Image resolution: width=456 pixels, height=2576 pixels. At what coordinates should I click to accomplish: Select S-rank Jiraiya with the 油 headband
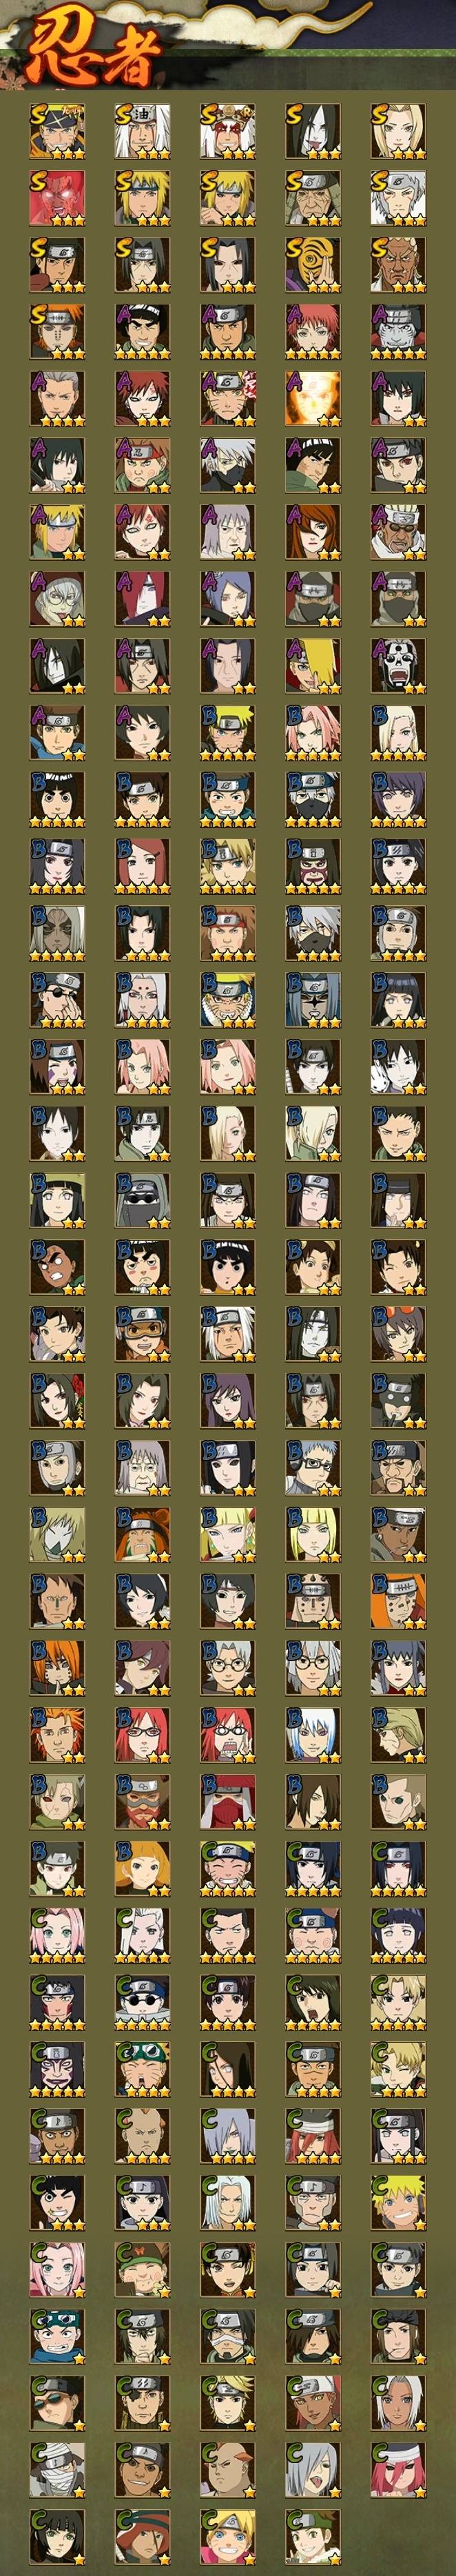(142, 131)
